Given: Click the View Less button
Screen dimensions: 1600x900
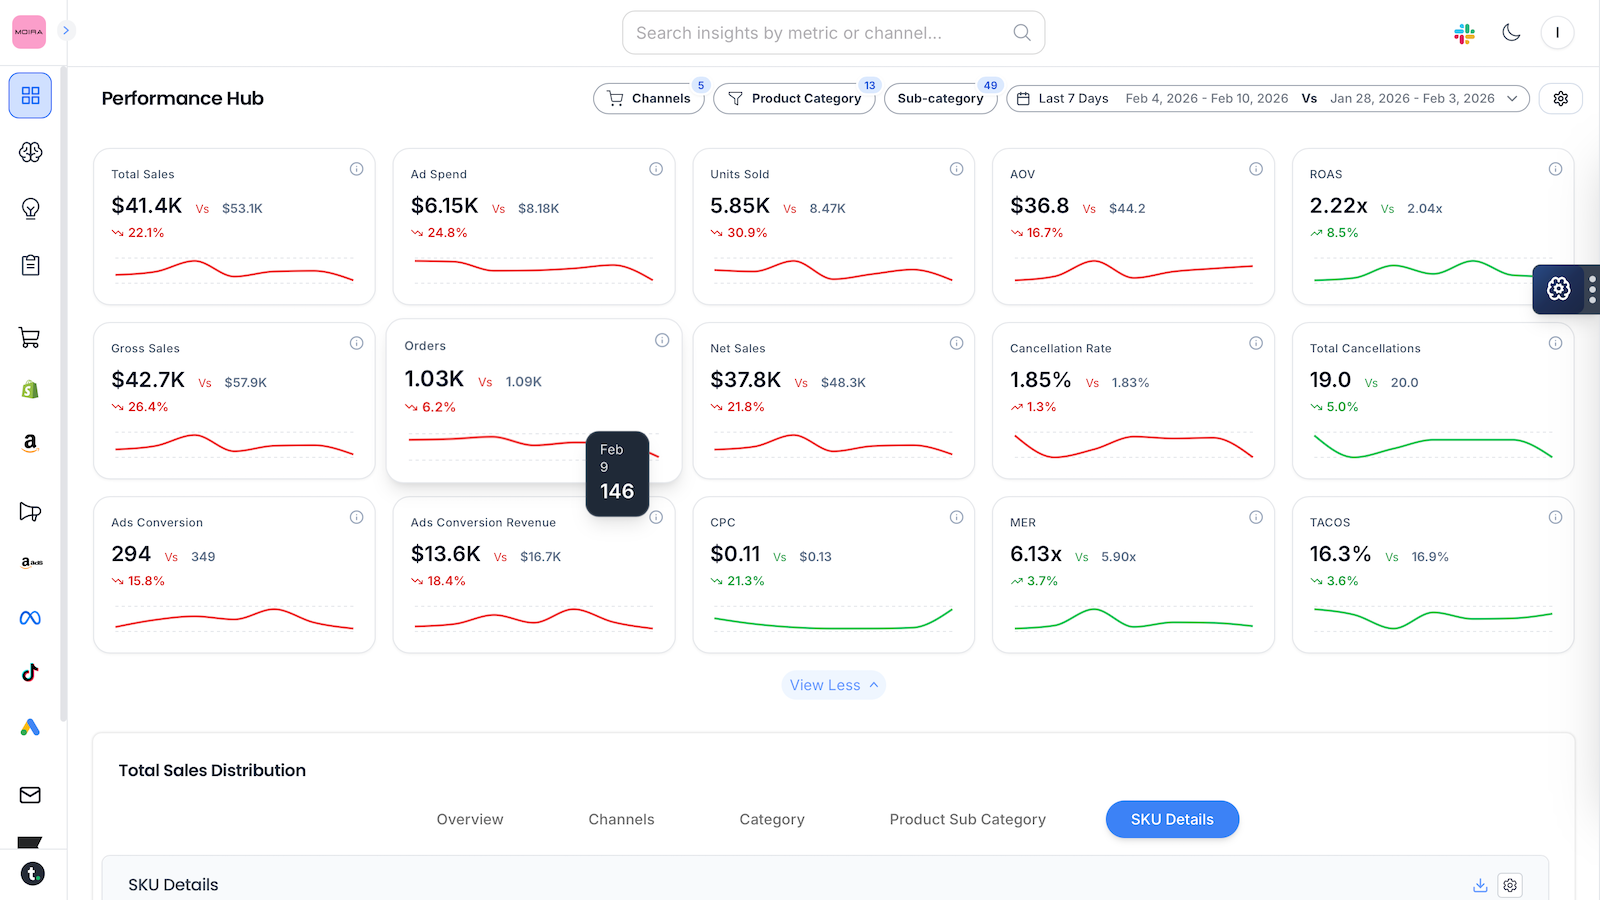Looking at the screenshot, I should [833, 685].
